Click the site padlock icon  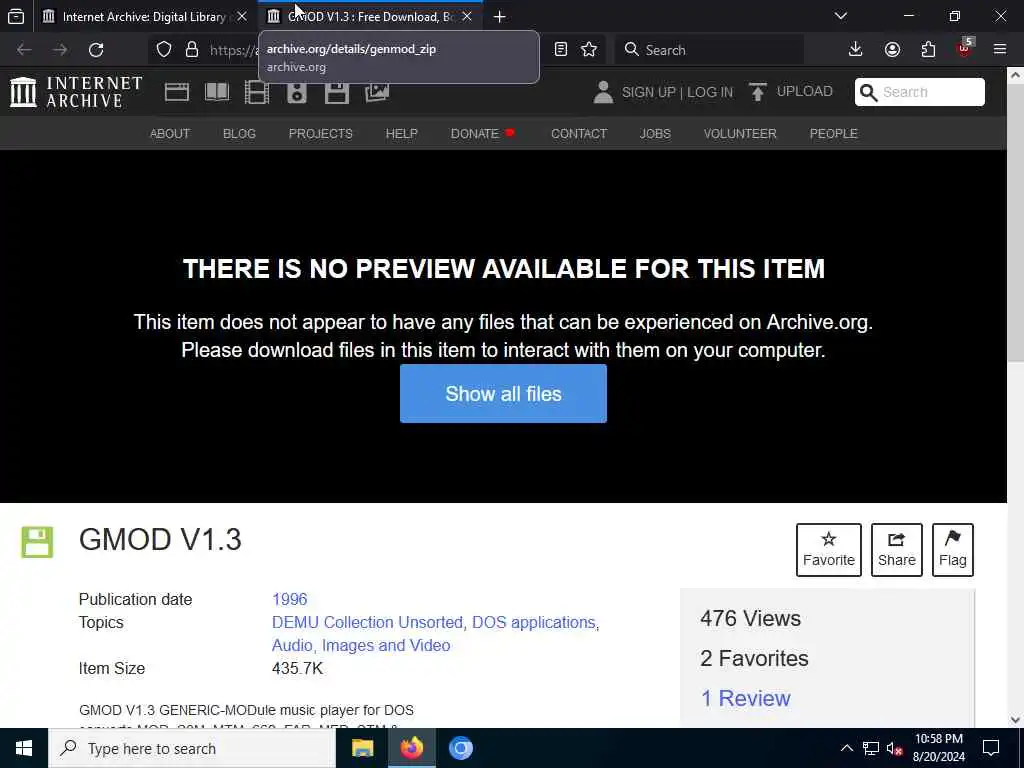click(192, 50)
